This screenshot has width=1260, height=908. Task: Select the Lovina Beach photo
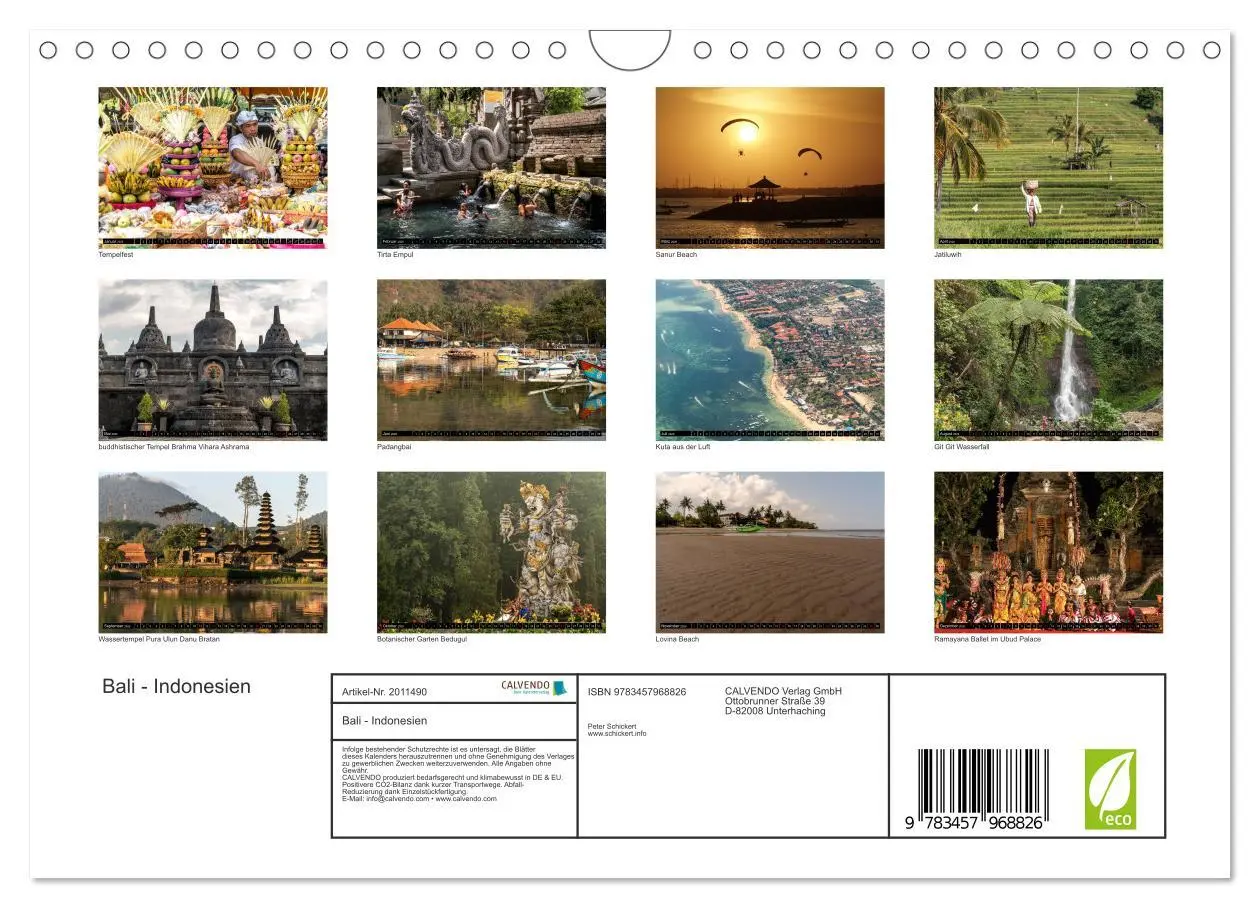tap(770, 550)
